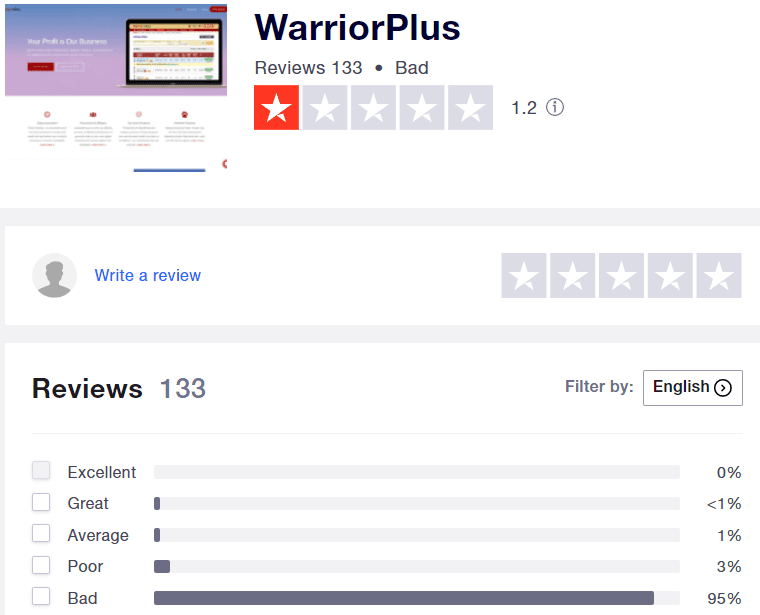
Task: Click the 'Great' label
Action: pos(88,504)
